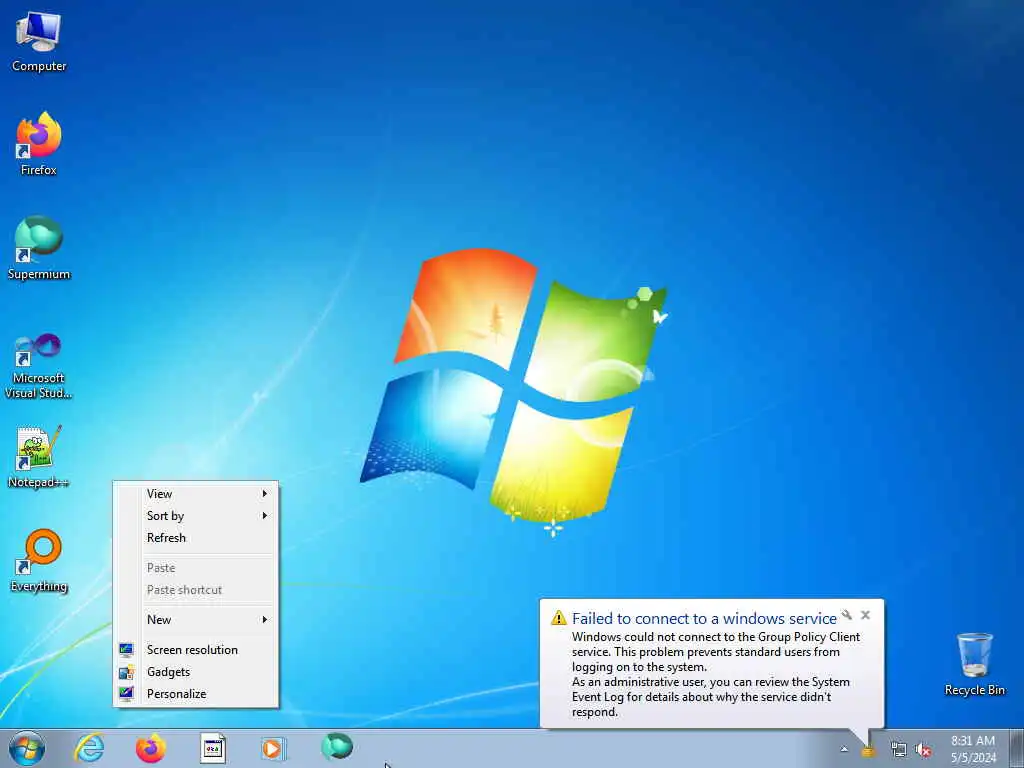Screen dimensions: 1024x768
Task: Click the yellow notification tray icon
Action: (x=868, y=751)
